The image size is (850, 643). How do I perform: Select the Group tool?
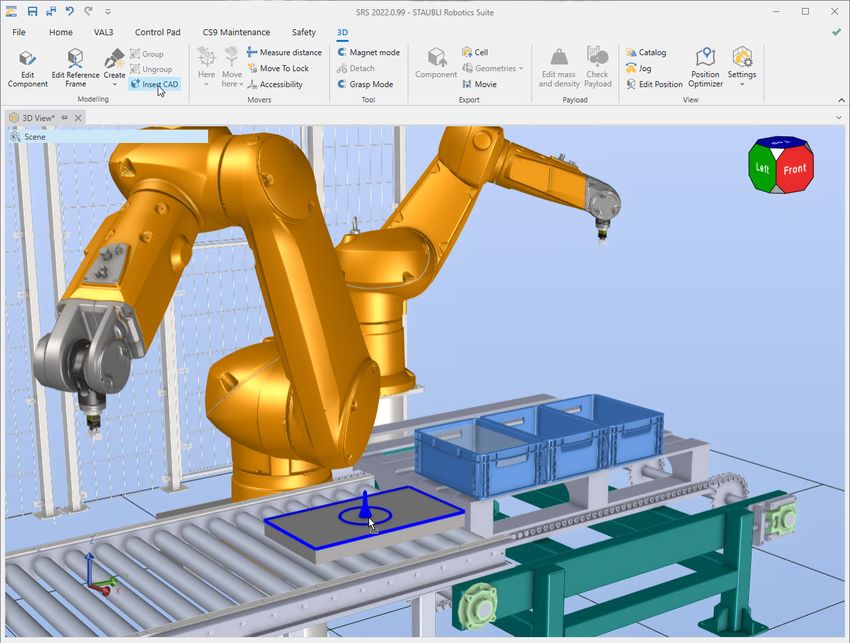click(x=147, y=54)
